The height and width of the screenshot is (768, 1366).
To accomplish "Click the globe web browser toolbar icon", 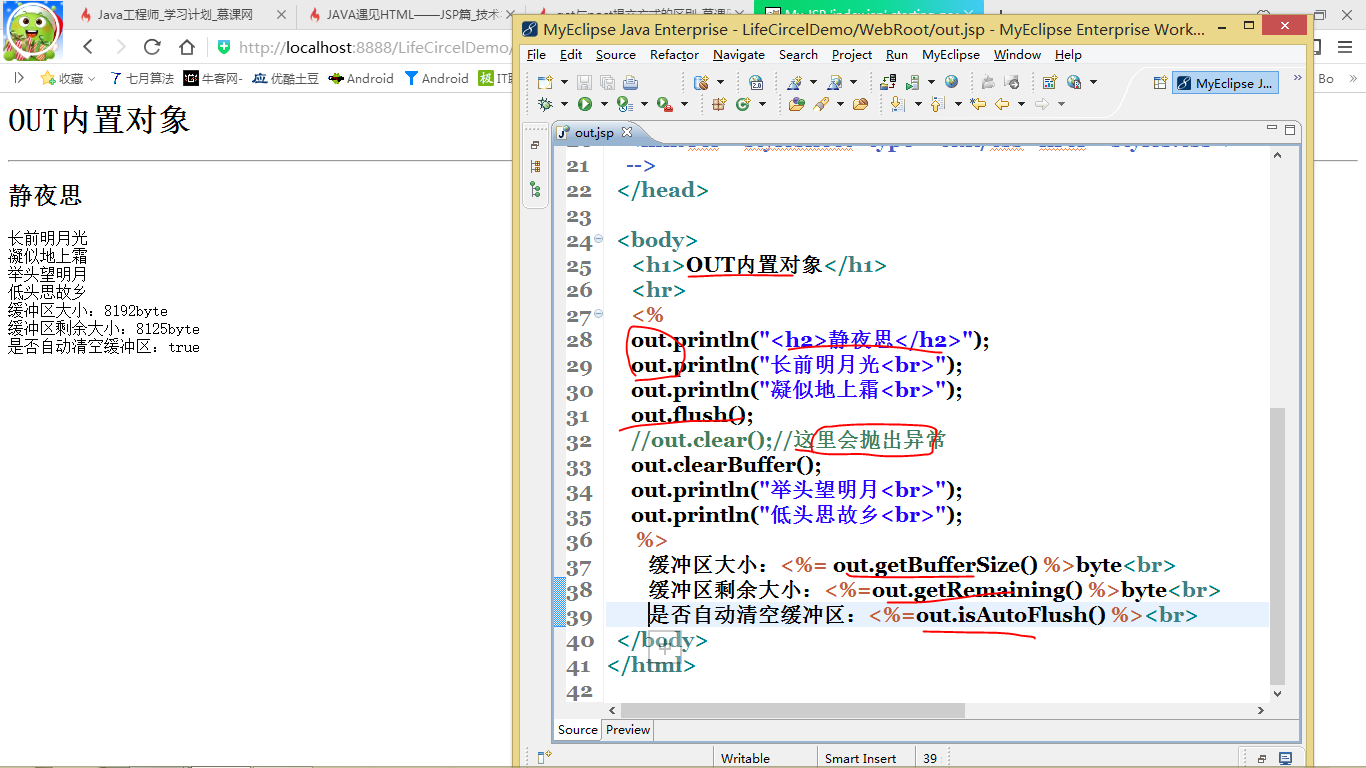I will pos(951,82).
